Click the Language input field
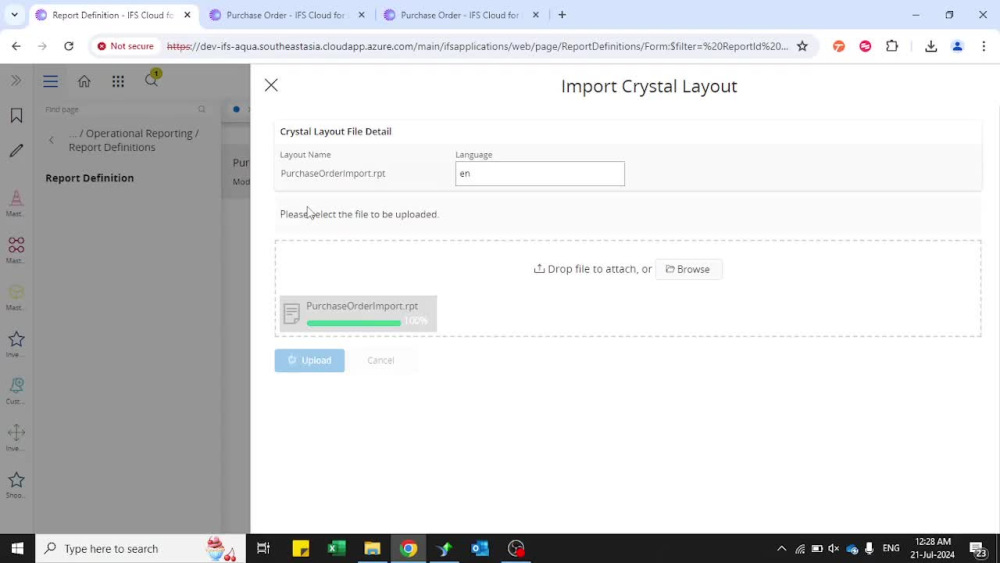 click(x=540, y=173)
